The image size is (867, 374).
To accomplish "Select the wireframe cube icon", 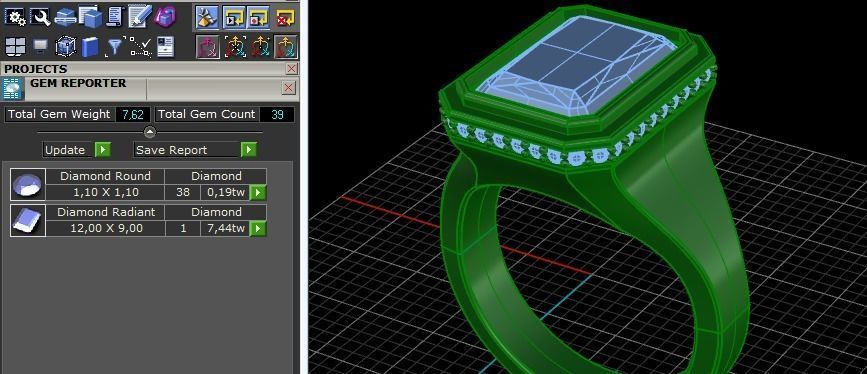I will click(x=65, y=47).
